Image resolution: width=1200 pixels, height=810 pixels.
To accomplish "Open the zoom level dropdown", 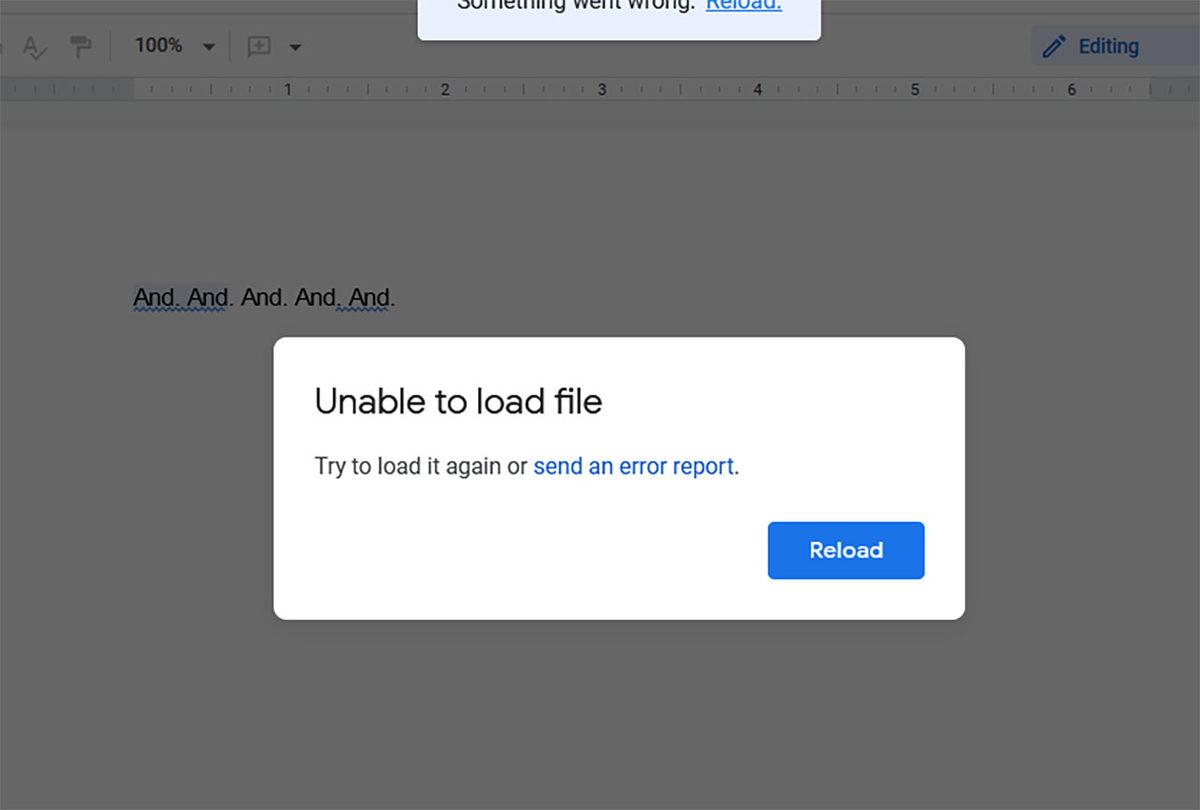I will [x=209, y=45].
